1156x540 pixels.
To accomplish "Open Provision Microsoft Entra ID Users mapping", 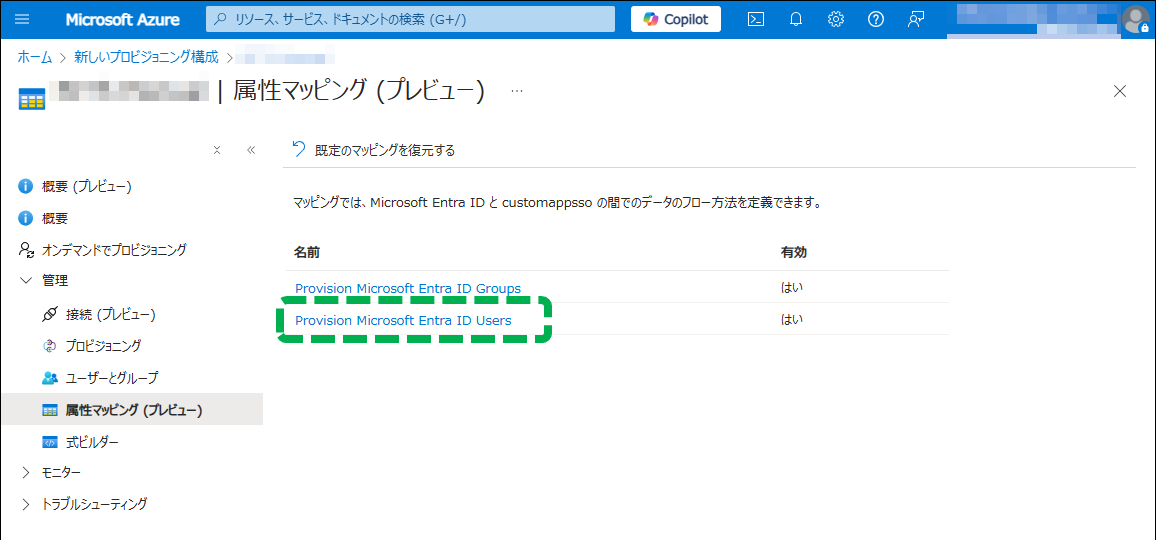I will [x=403, y=320].
